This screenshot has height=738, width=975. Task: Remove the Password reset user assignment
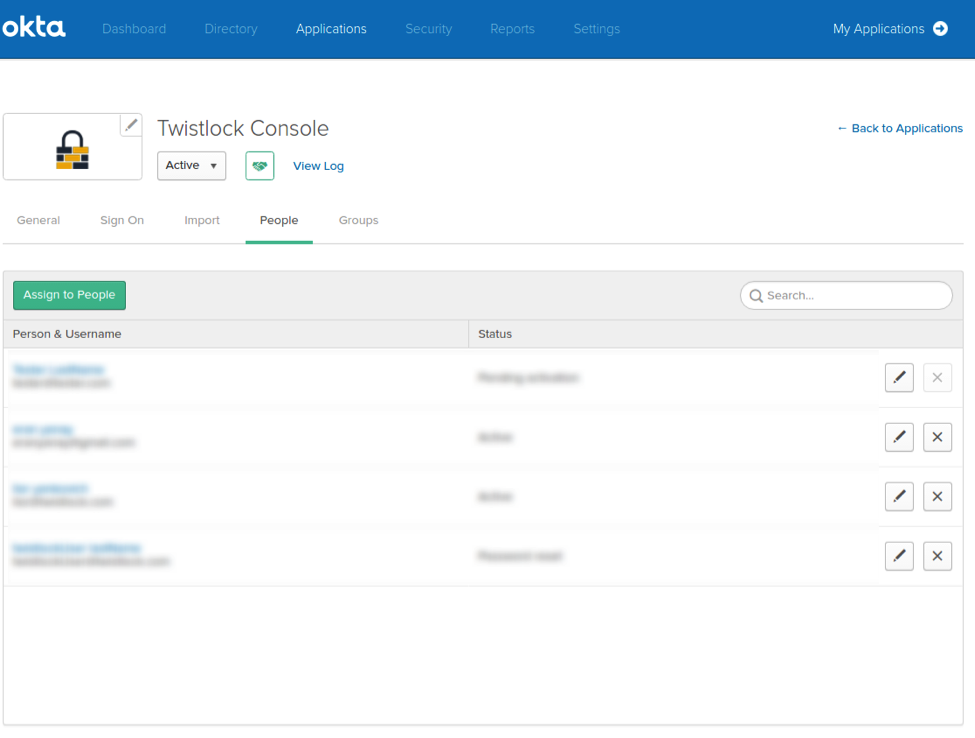[937, 556]
